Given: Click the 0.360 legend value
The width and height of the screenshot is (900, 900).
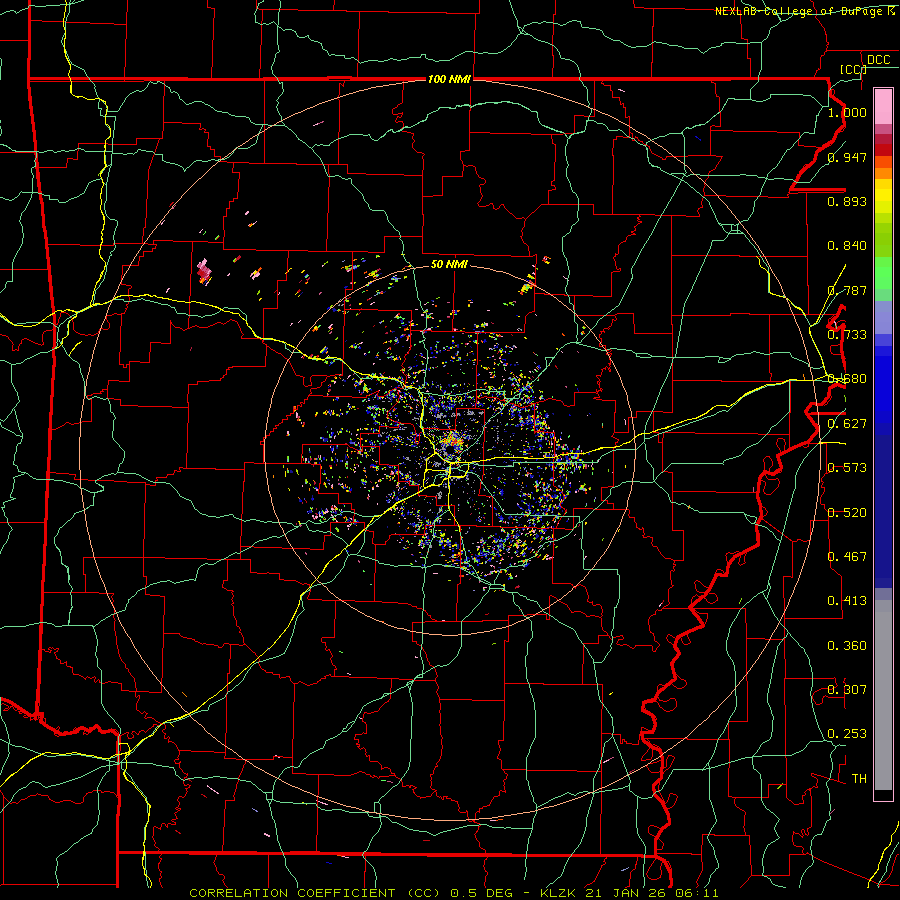Looking at the screenshot, I should pyautogui.click(x=847, y=646).
